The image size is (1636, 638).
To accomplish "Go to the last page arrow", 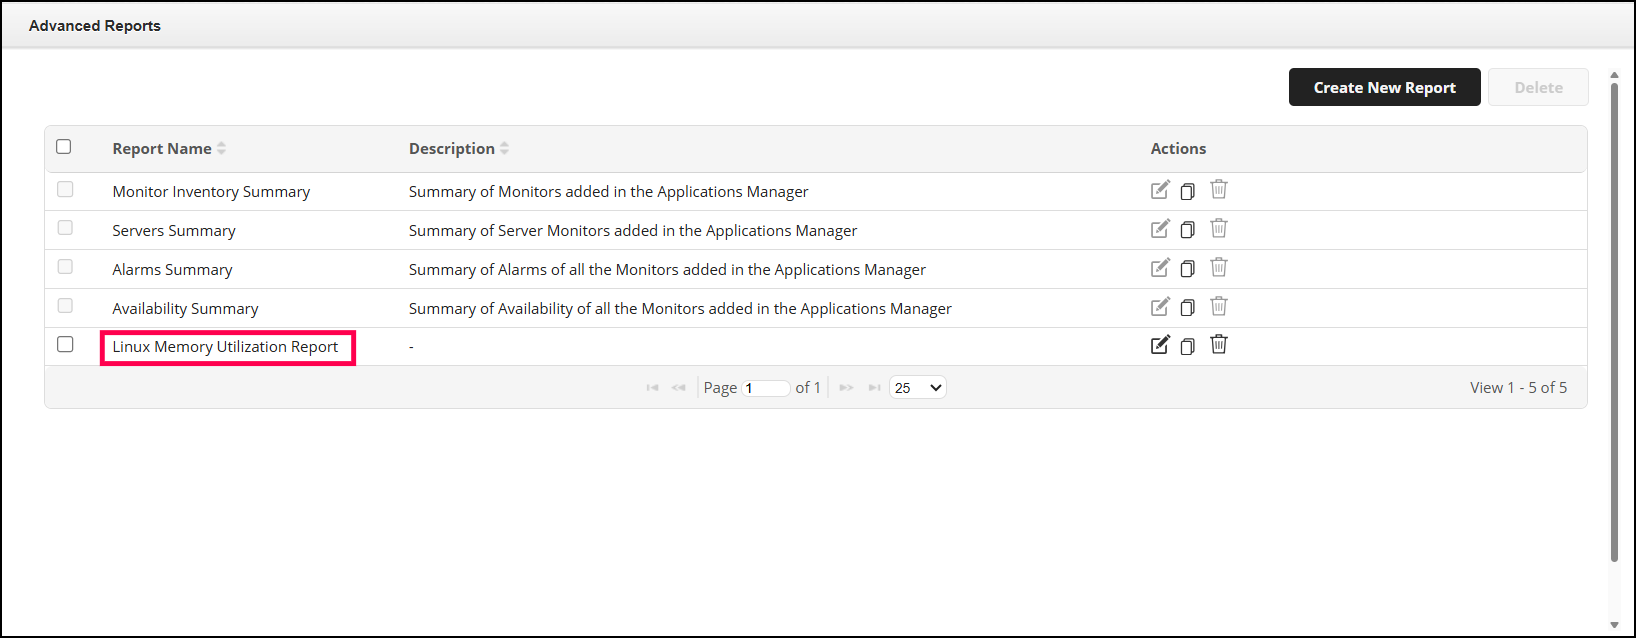I will point(874,388).
